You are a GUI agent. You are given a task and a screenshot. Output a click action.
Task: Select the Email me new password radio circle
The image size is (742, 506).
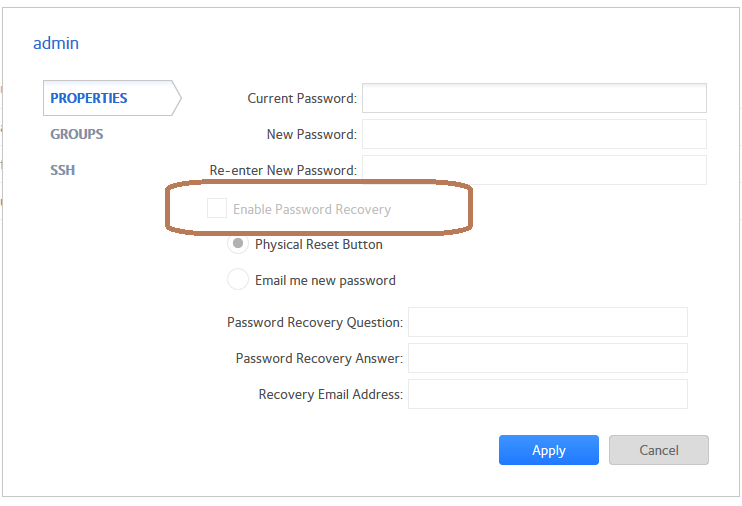point(238,280)
